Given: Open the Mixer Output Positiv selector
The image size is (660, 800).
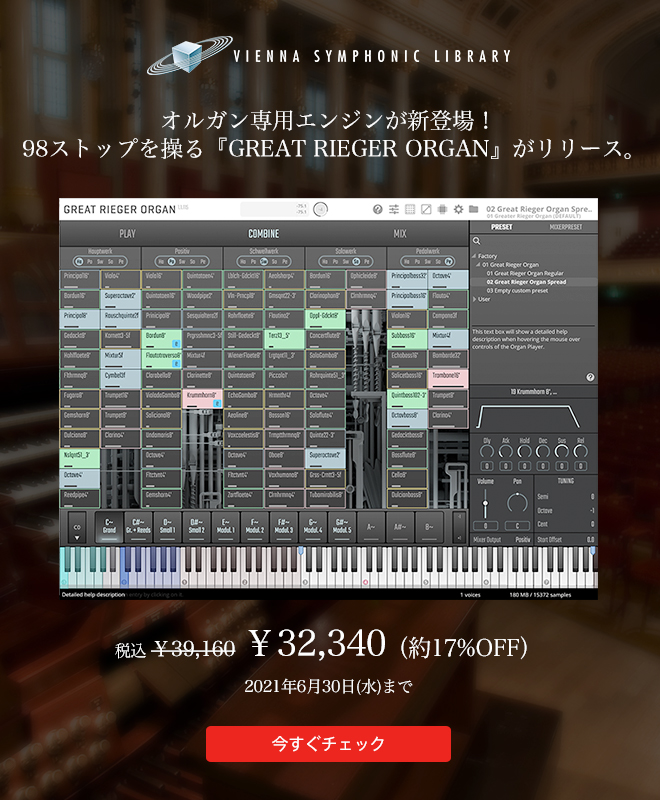Looking at the screenshot, I should click(523, 539).
